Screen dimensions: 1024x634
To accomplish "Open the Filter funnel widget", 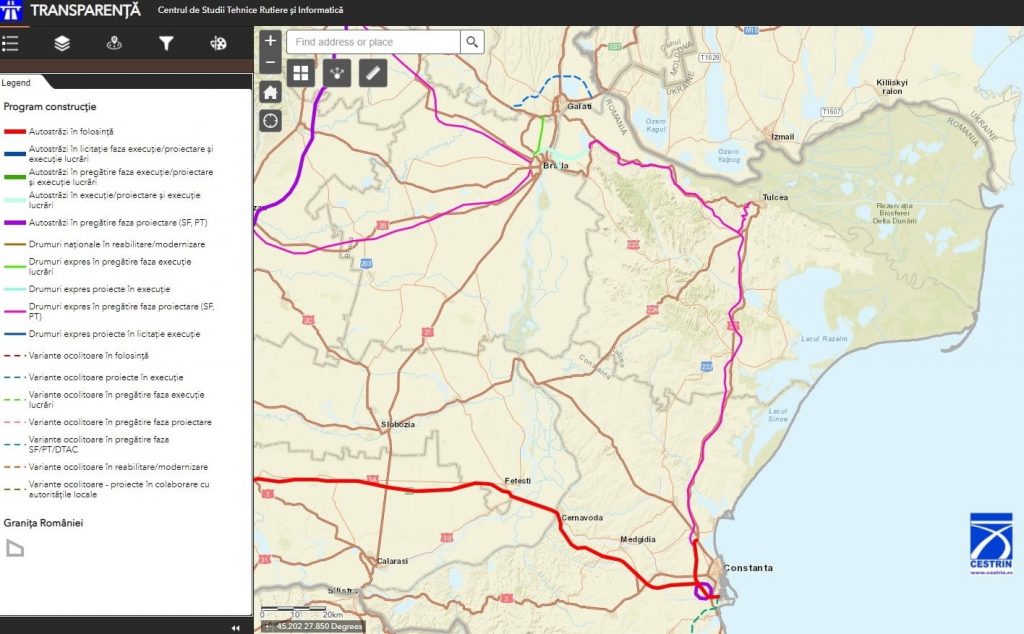I will click(x=166, y=43).
